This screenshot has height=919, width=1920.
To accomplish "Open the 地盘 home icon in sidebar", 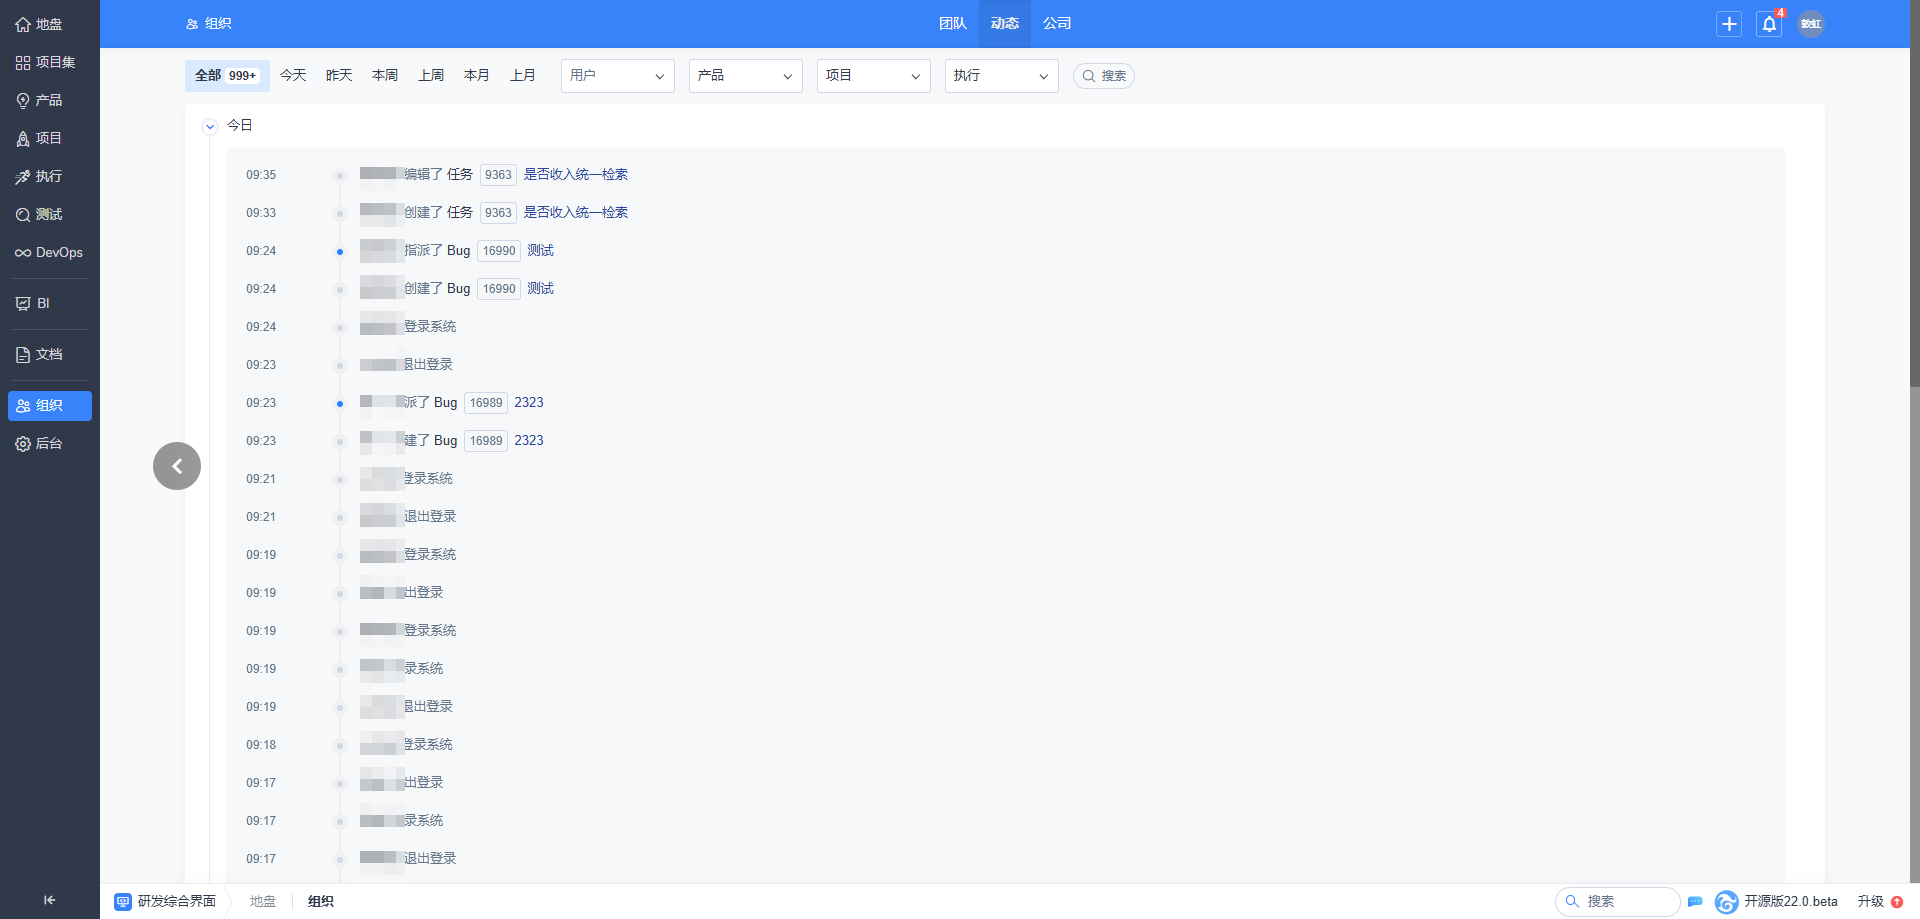I will pos(23,25).
